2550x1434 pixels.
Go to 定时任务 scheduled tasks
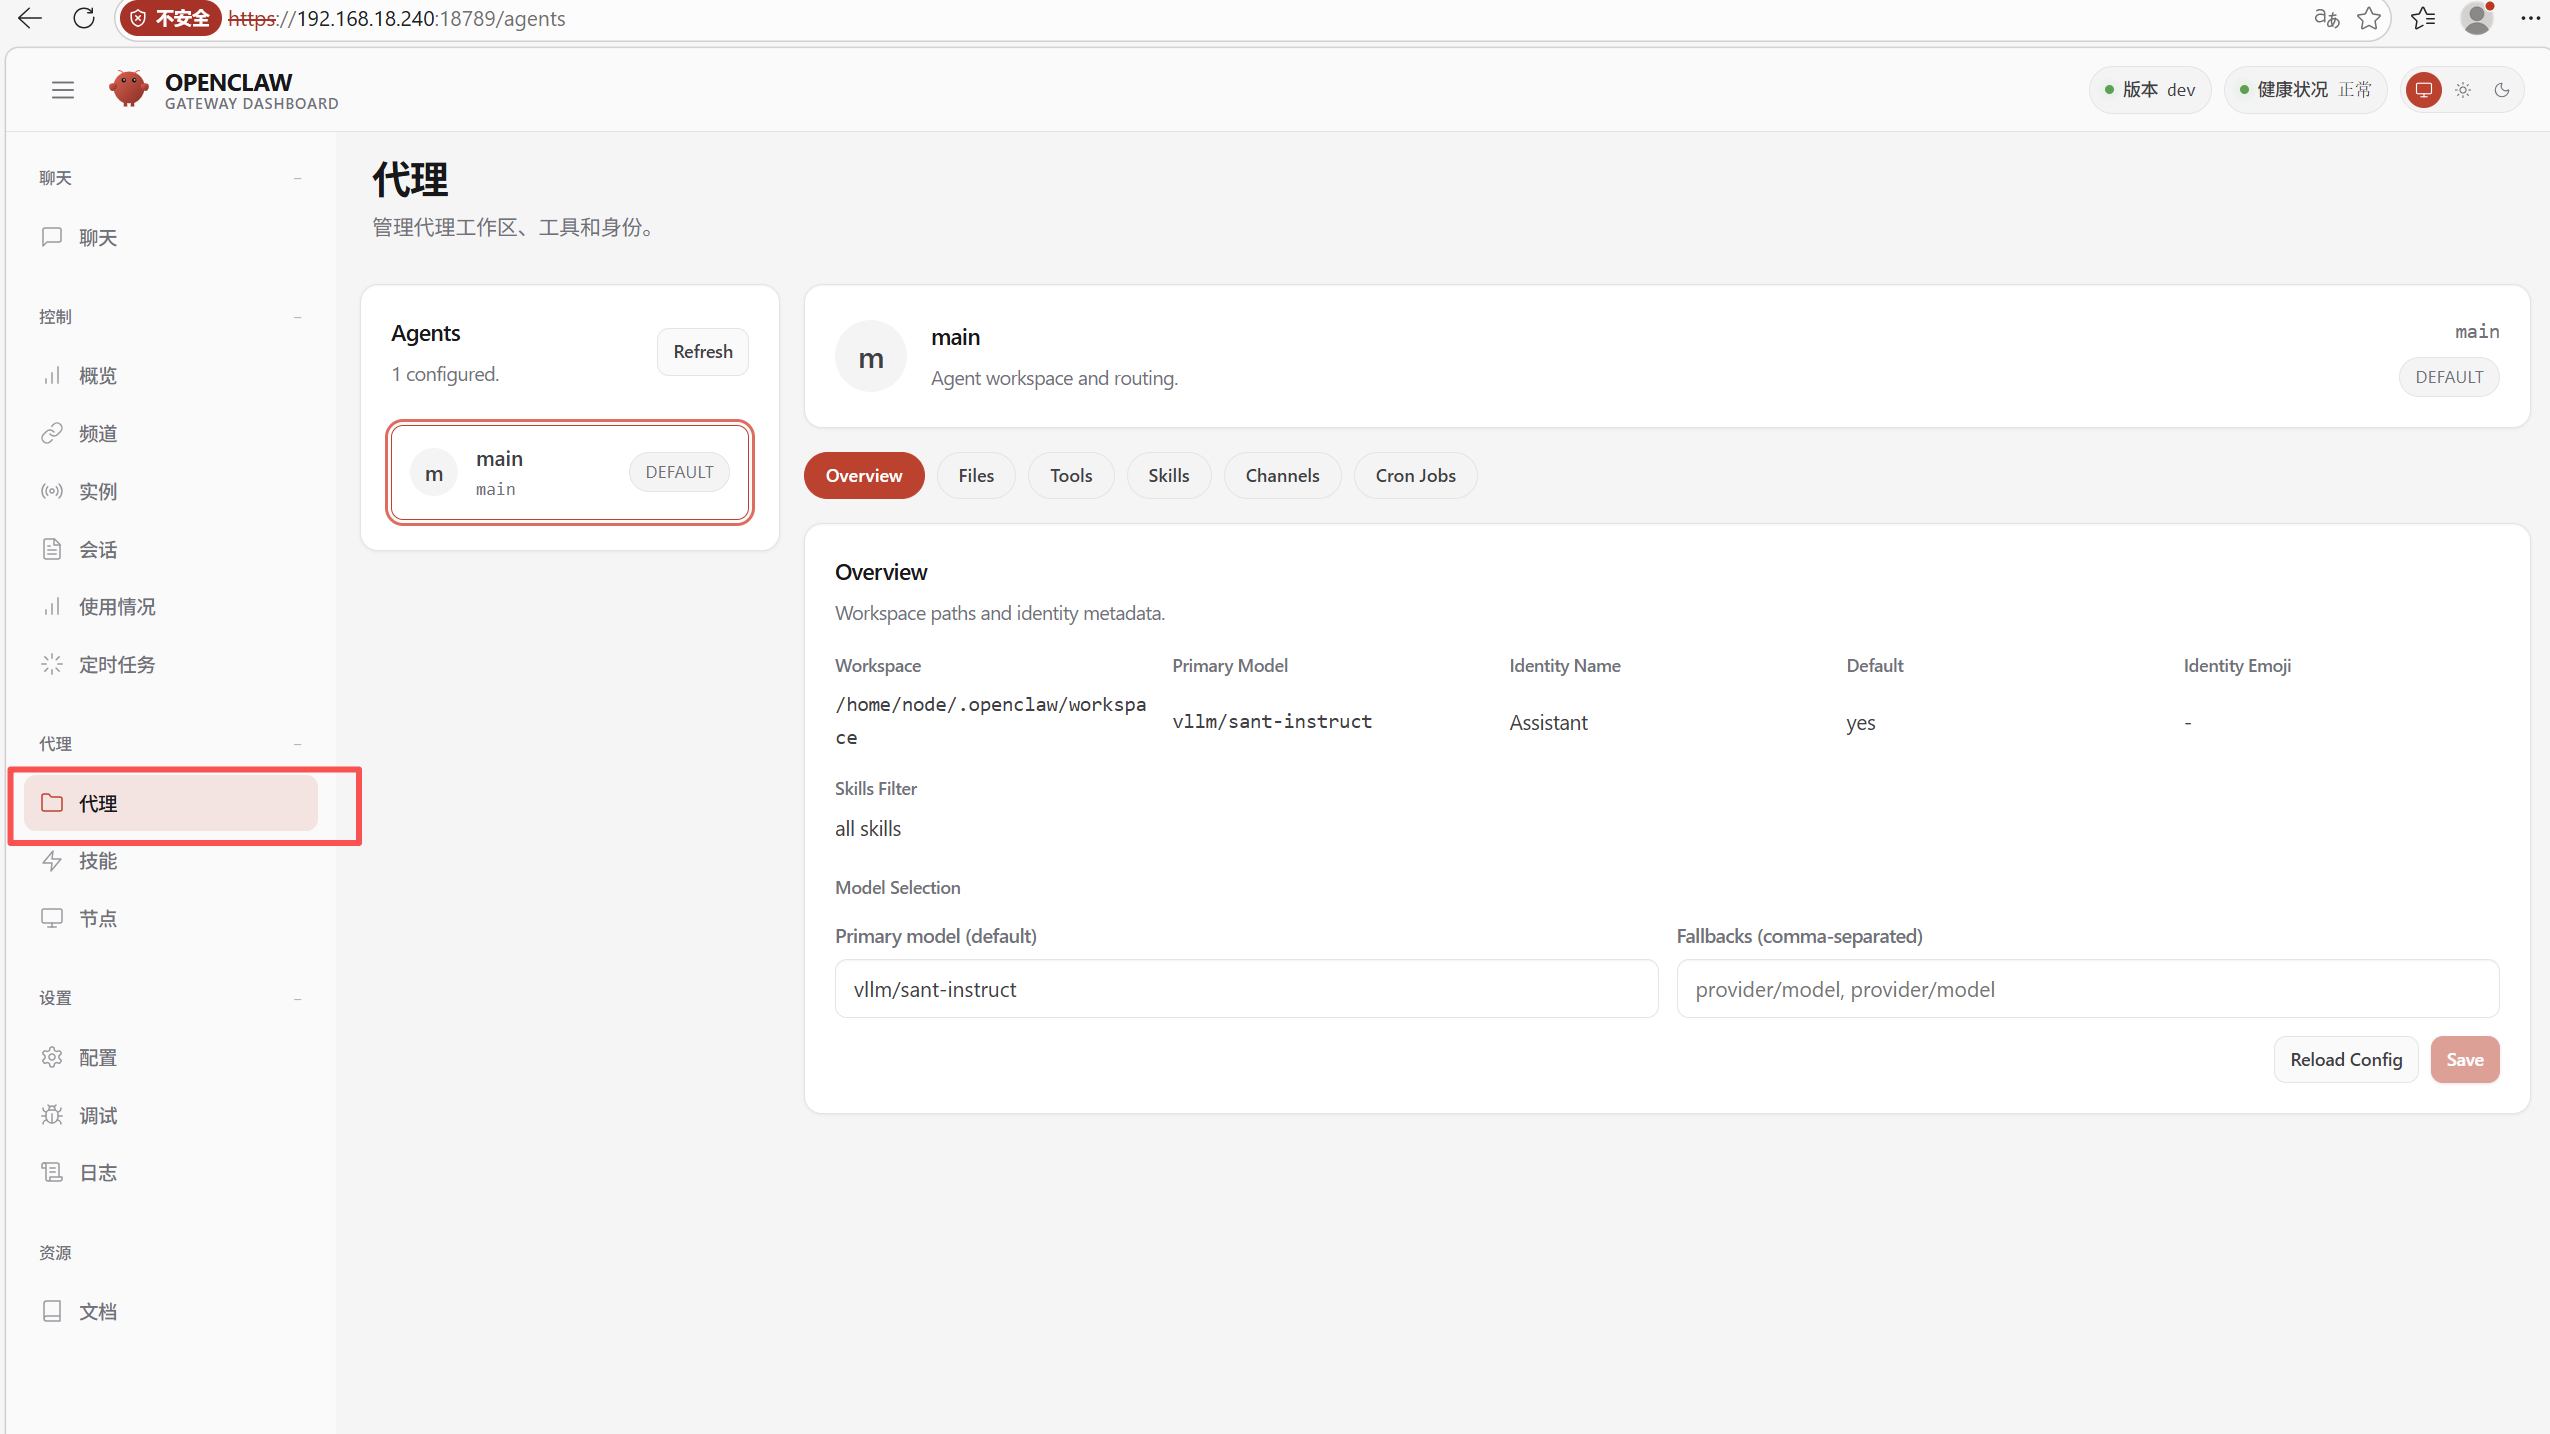117,664
